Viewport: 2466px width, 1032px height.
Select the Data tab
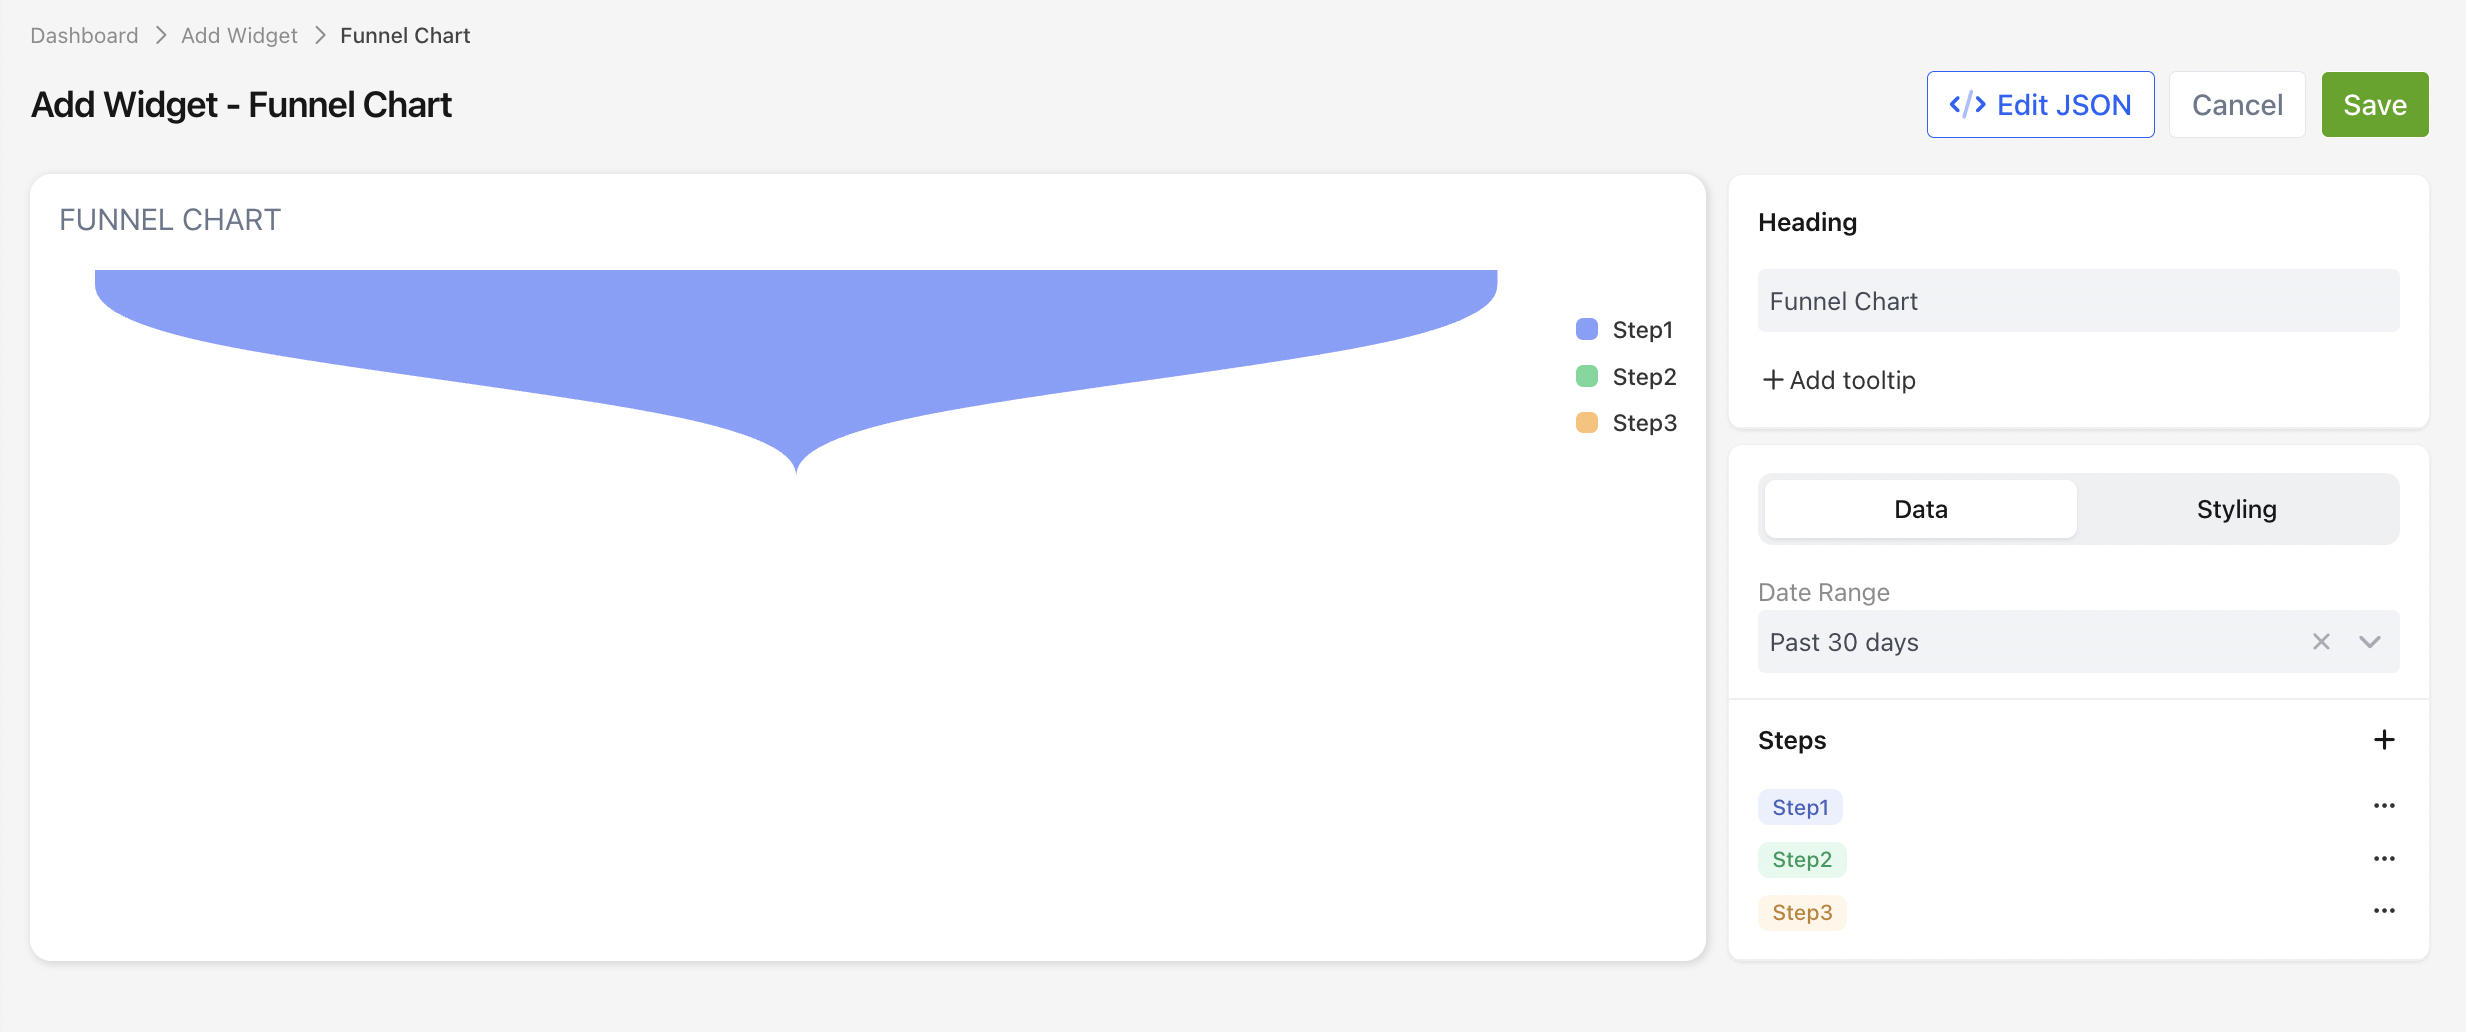[1920, 509]
